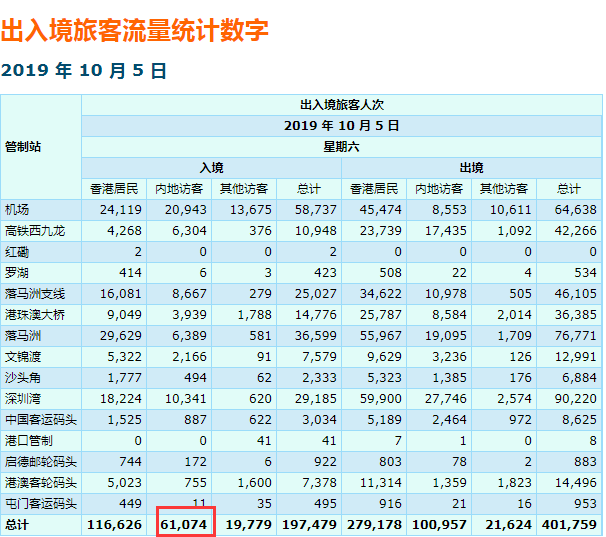Click the value 76,771 in 落马洲 row
The height and width of the screenshot is (537, 606).
point(575,336)
